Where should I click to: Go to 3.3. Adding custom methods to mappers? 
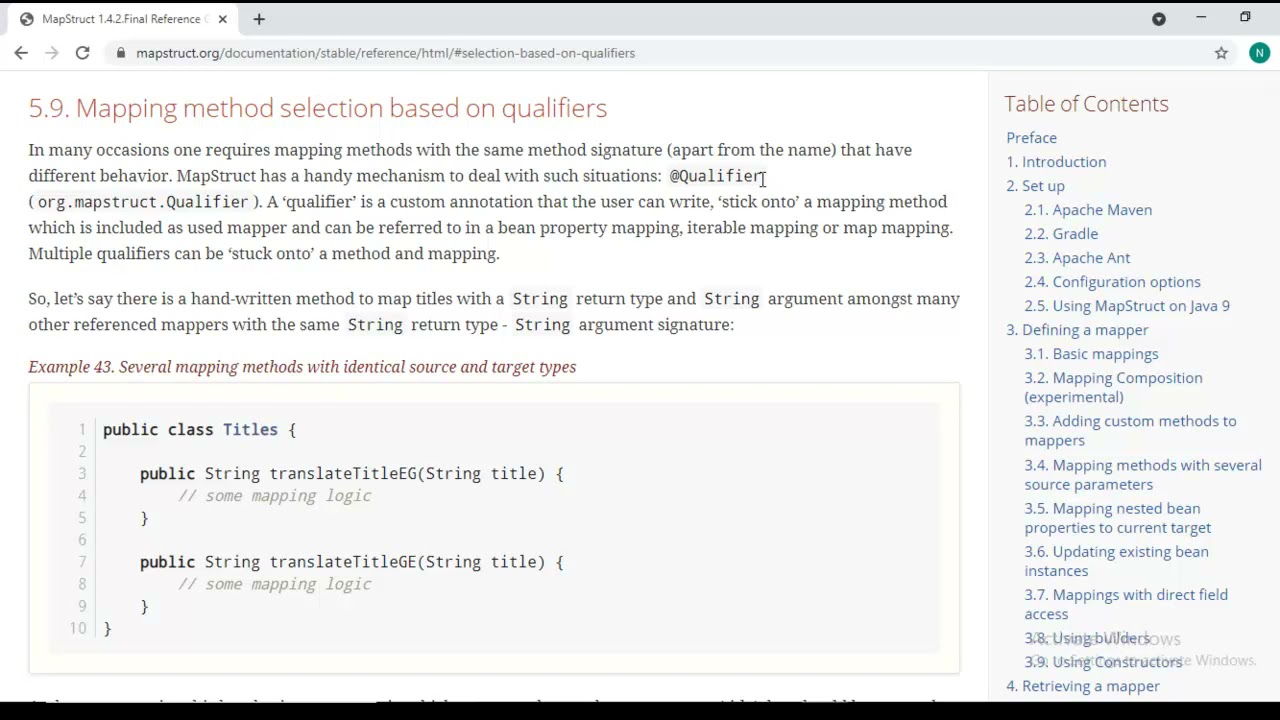tap(1130, 430)
